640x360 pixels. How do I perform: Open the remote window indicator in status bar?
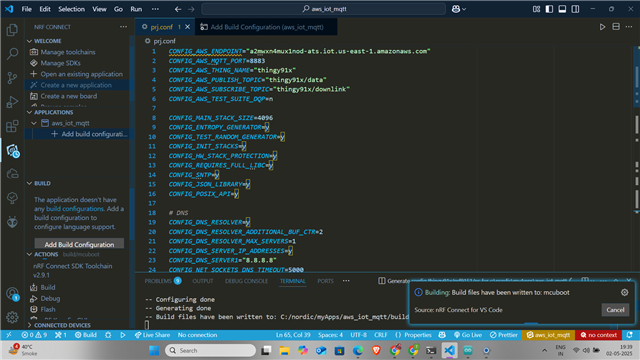pyautogui.click(x=9, y=335)
